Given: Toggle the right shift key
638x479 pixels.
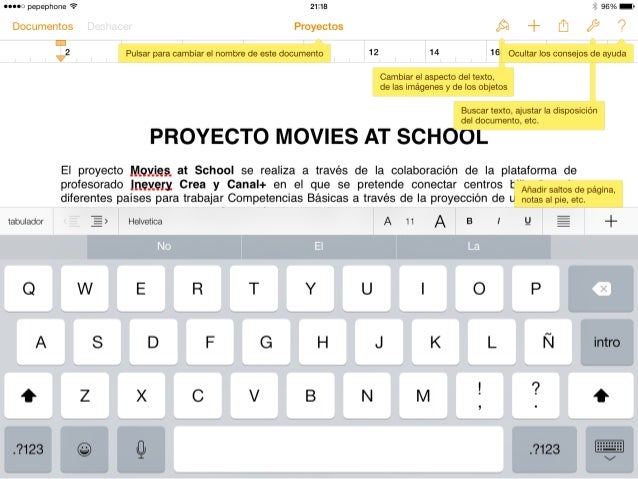Looking at the screenshot, I should click(601, 396).
